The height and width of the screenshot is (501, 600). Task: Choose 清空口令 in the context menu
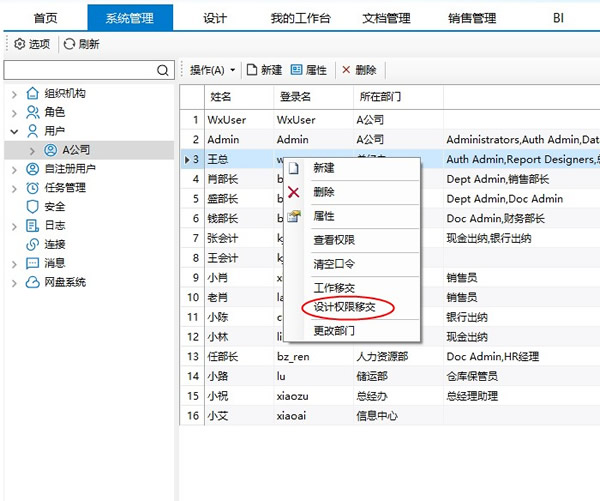(333, 264)
